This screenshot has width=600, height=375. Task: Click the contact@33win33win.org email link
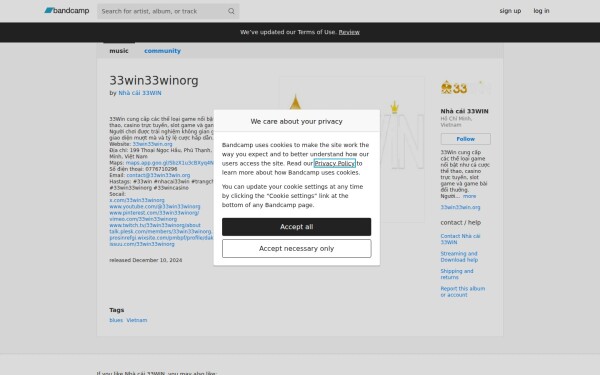[158, 175]
